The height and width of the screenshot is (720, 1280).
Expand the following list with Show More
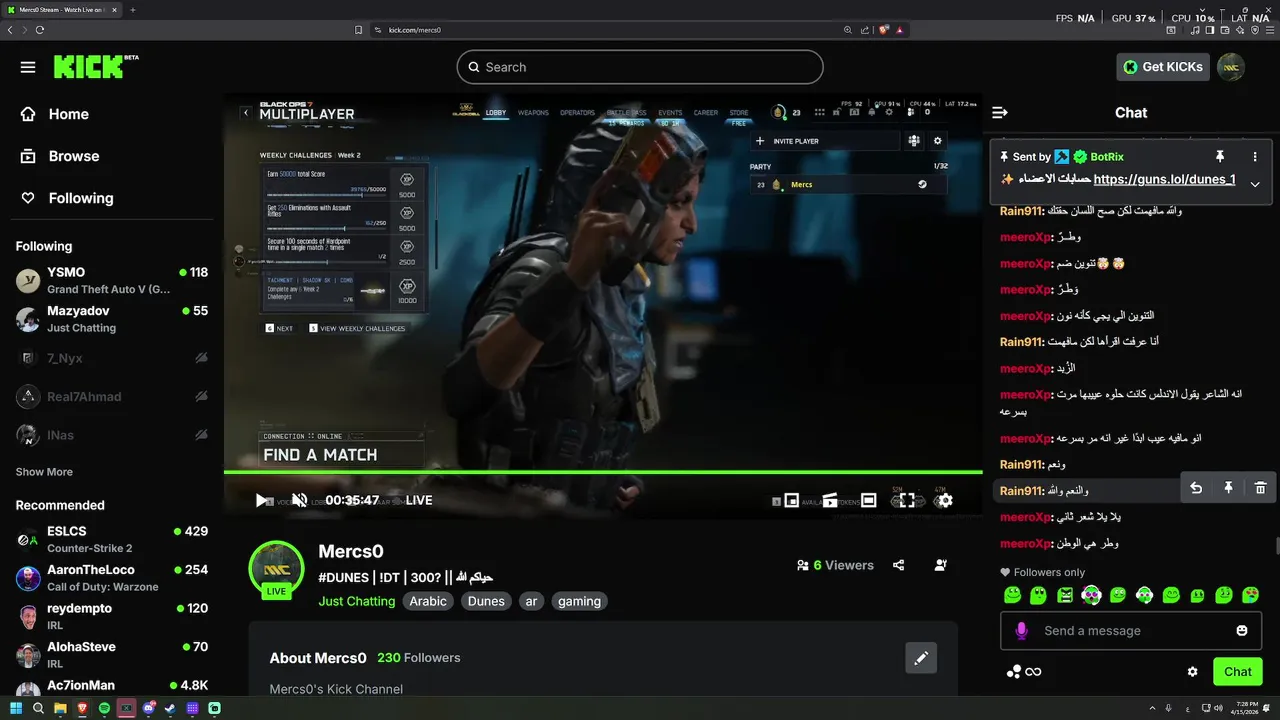point(44,472)
